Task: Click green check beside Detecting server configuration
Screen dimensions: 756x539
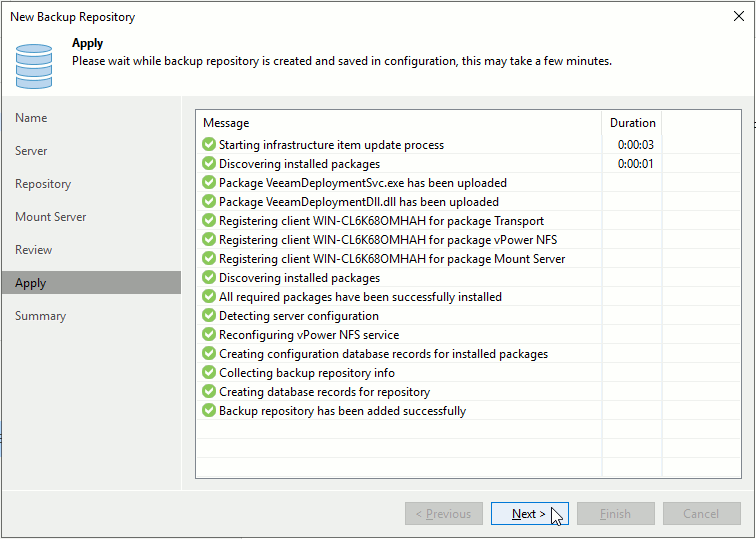Action: [209, 316]
